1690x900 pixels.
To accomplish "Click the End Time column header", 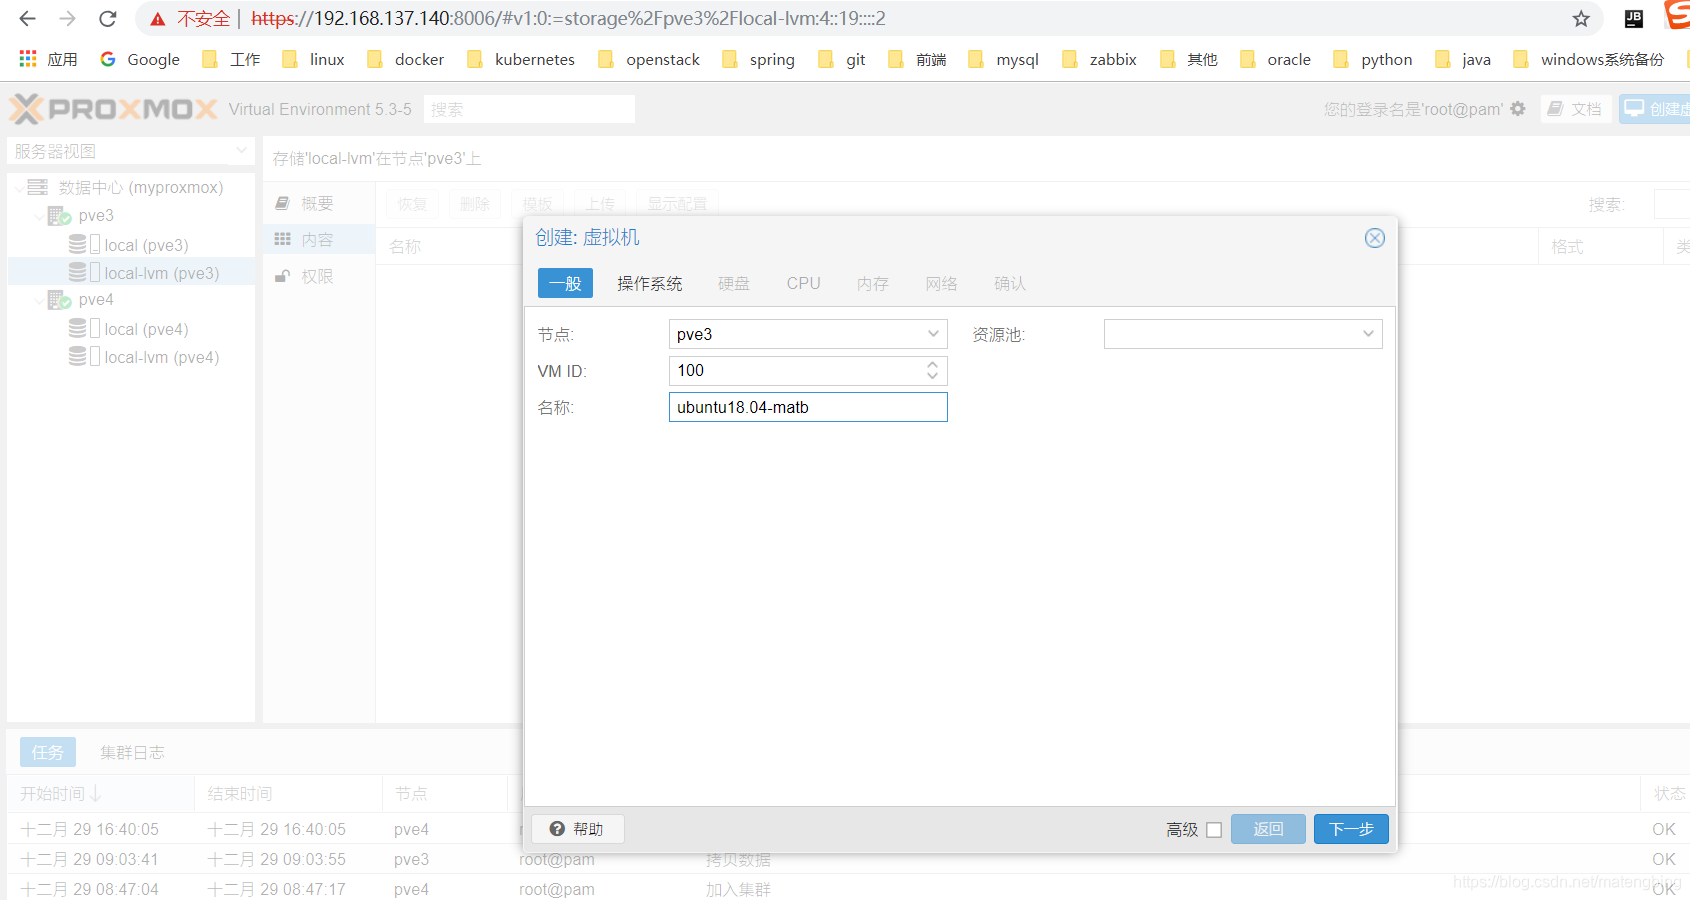I will coord(288,793).
